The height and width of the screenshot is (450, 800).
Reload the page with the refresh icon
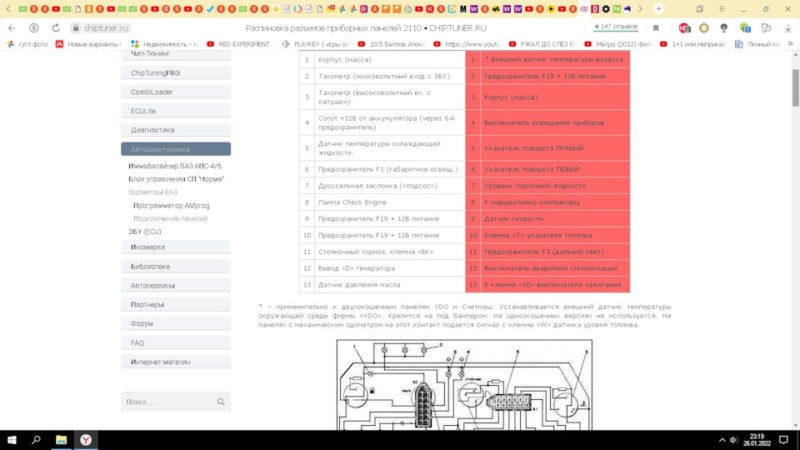click(56, 28)
